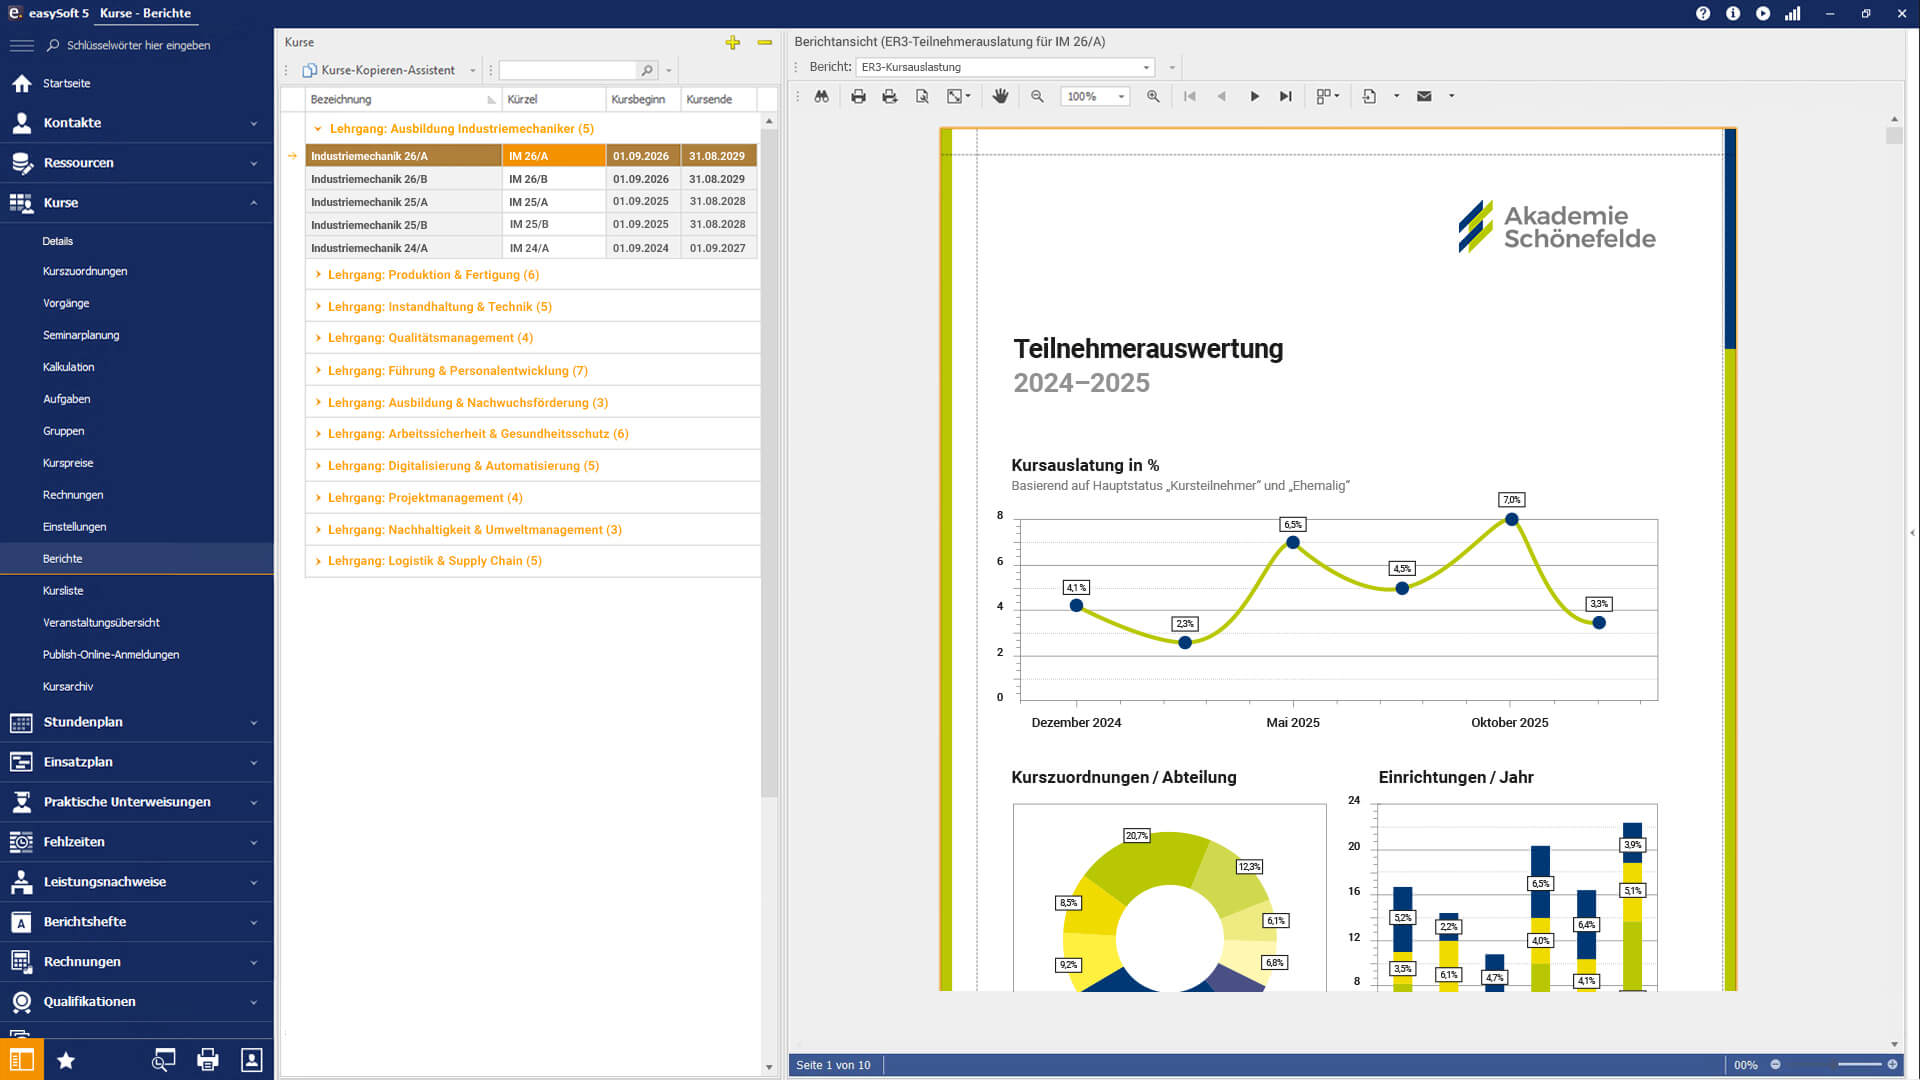This screenshot has height=1080, width=1920.
Task: Collapse the Kurse sidebar section
Action: coord(137,203)
